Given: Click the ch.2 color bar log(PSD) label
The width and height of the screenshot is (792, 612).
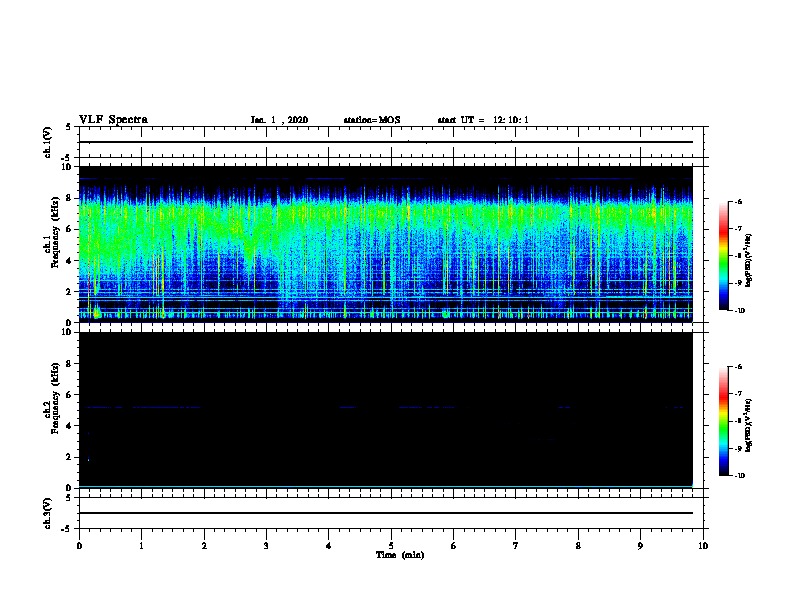Looking at the screenshot, I should coord(749,425).
